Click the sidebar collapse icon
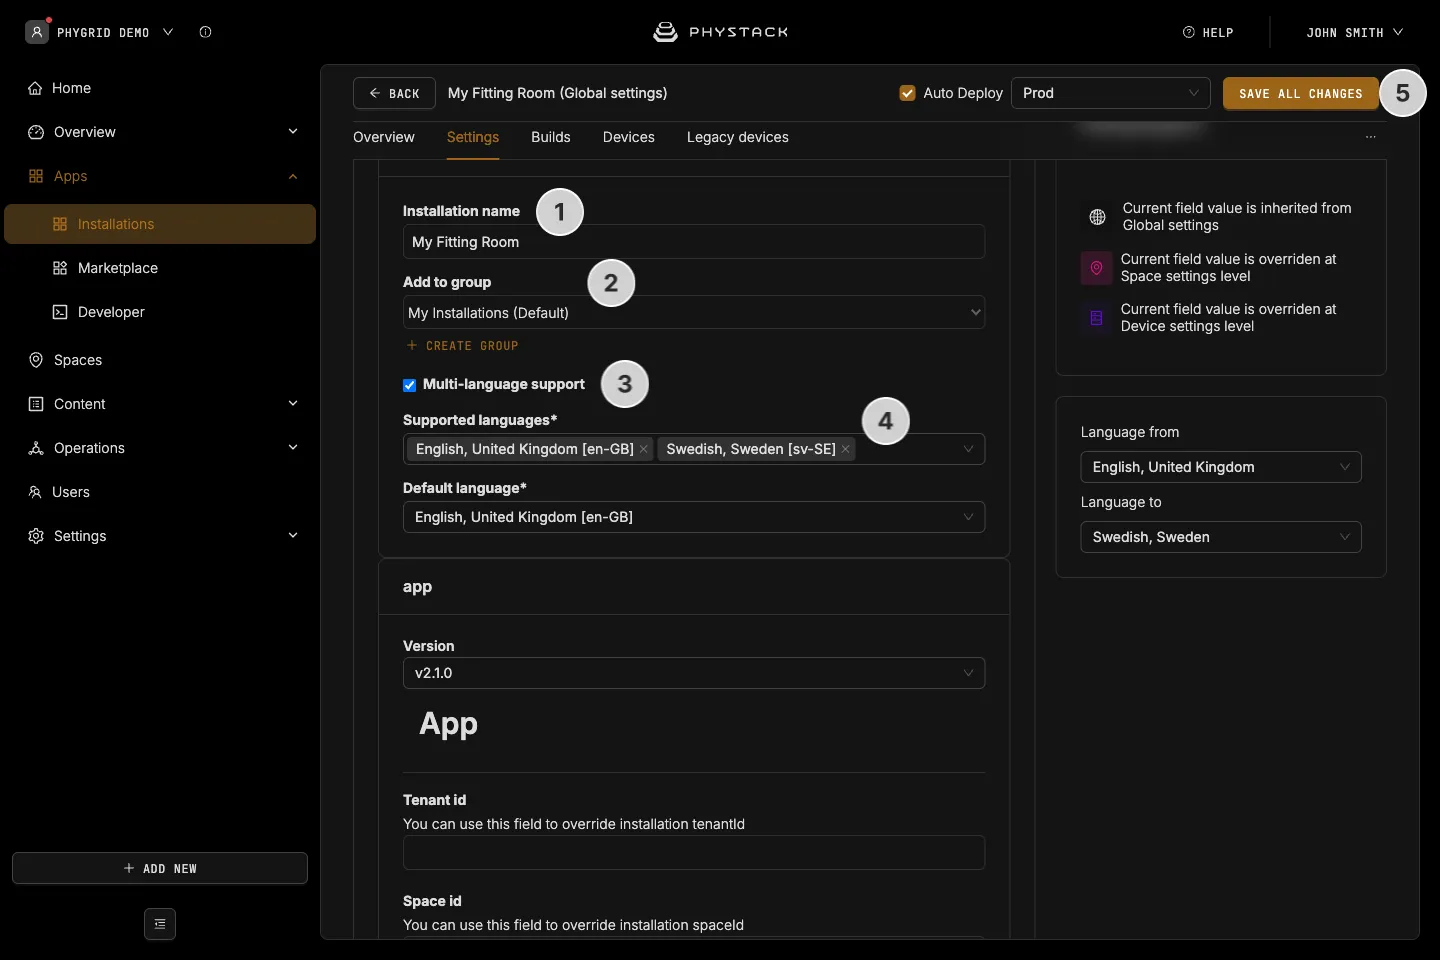 [160, 924]
